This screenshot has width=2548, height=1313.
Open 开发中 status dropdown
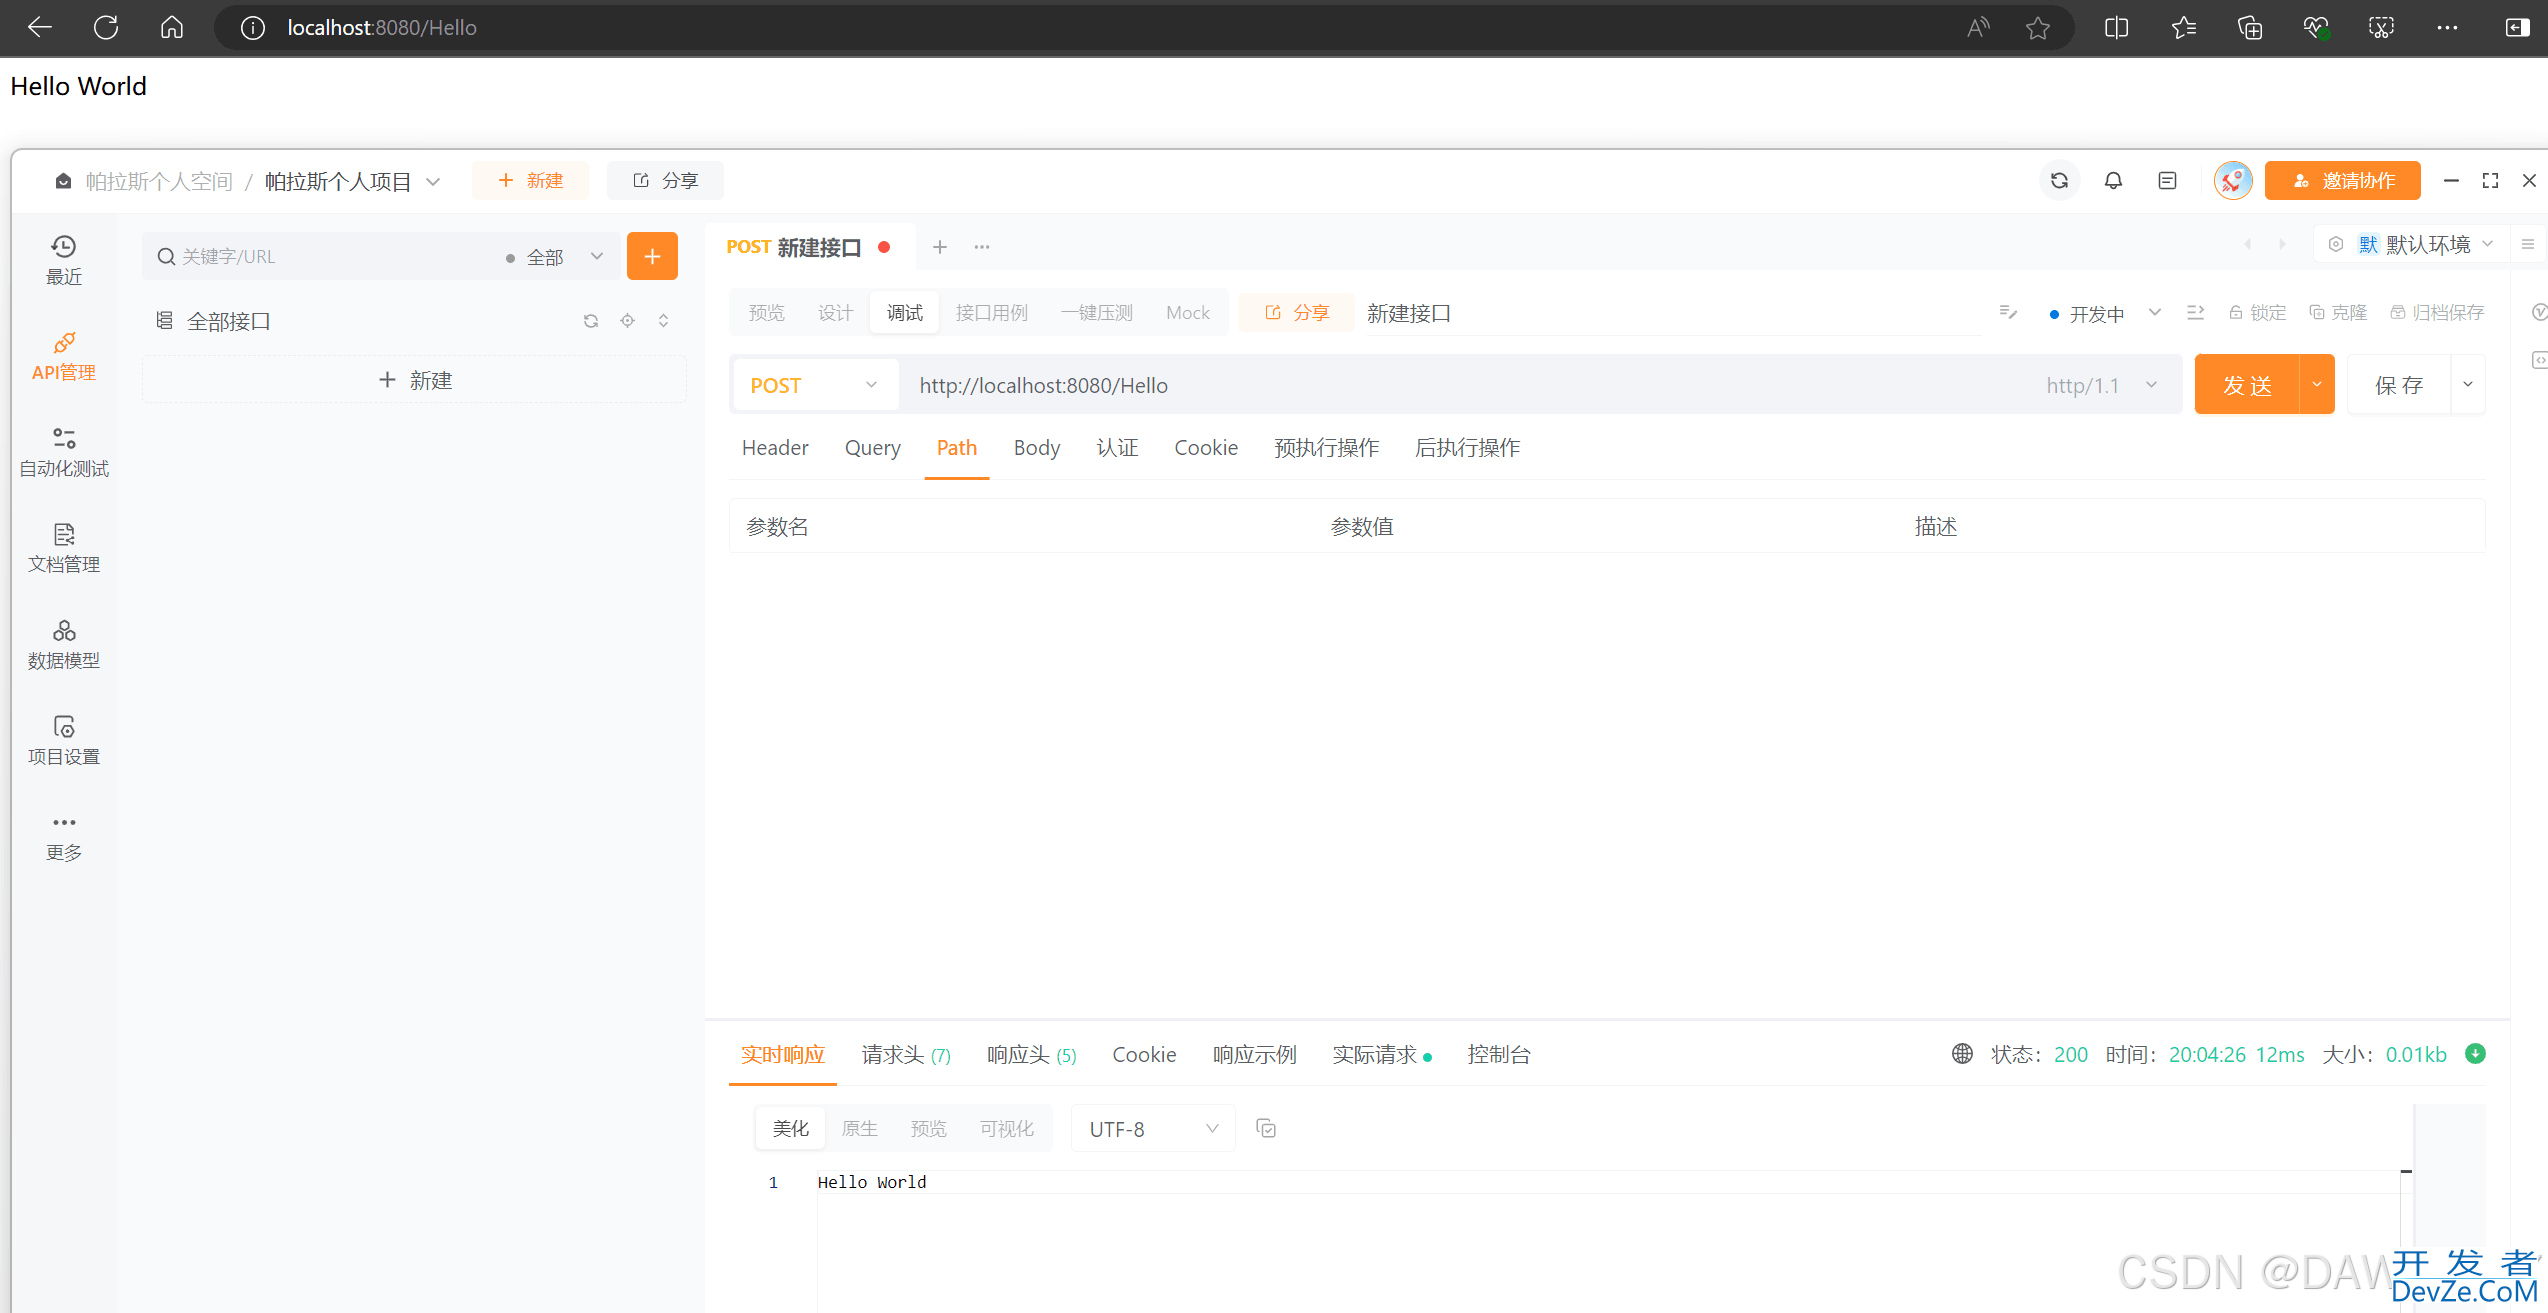point(2105,313)
